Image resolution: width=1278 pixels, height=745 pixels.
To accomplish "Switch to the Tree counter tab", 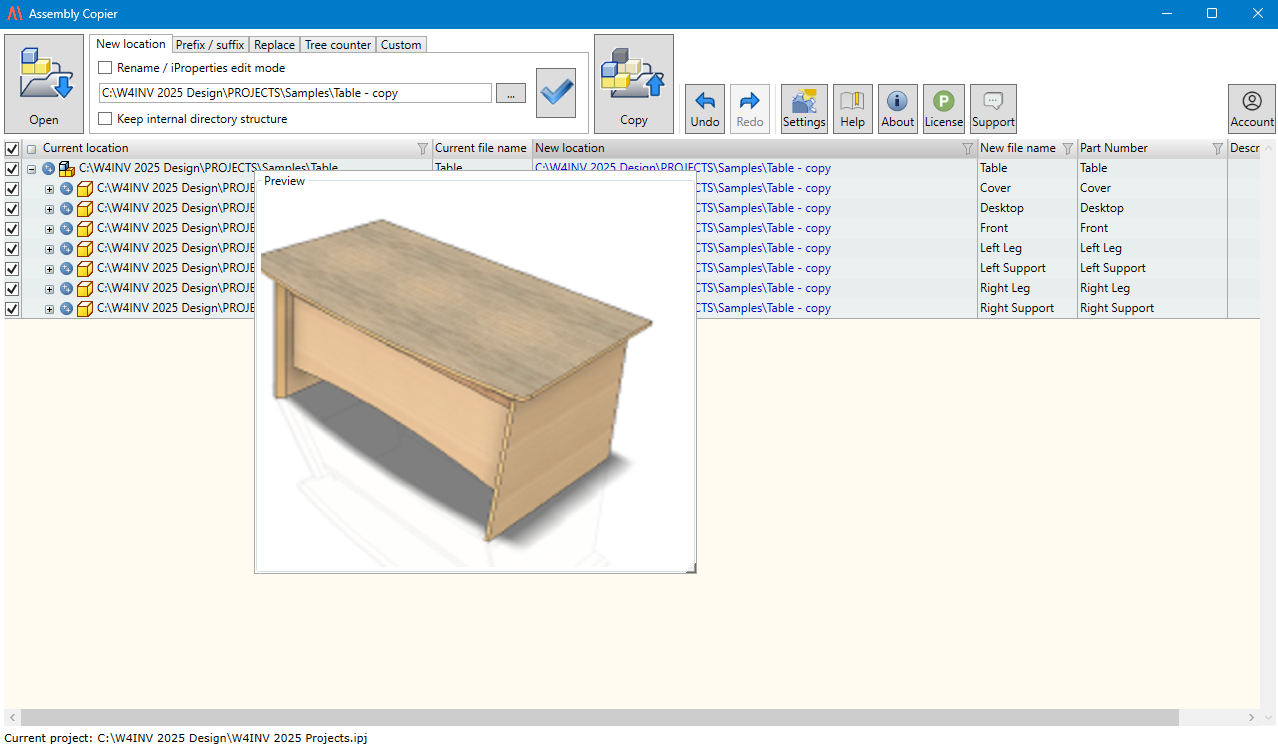I will (x=338, y=45).
